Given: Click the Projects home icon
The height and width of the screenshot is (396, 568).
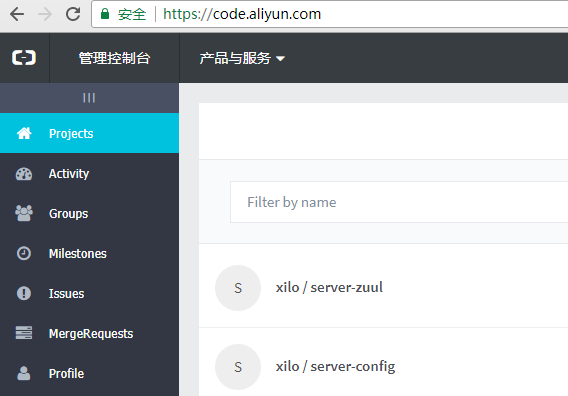Looking at the screenshot, I should [24, 133].
